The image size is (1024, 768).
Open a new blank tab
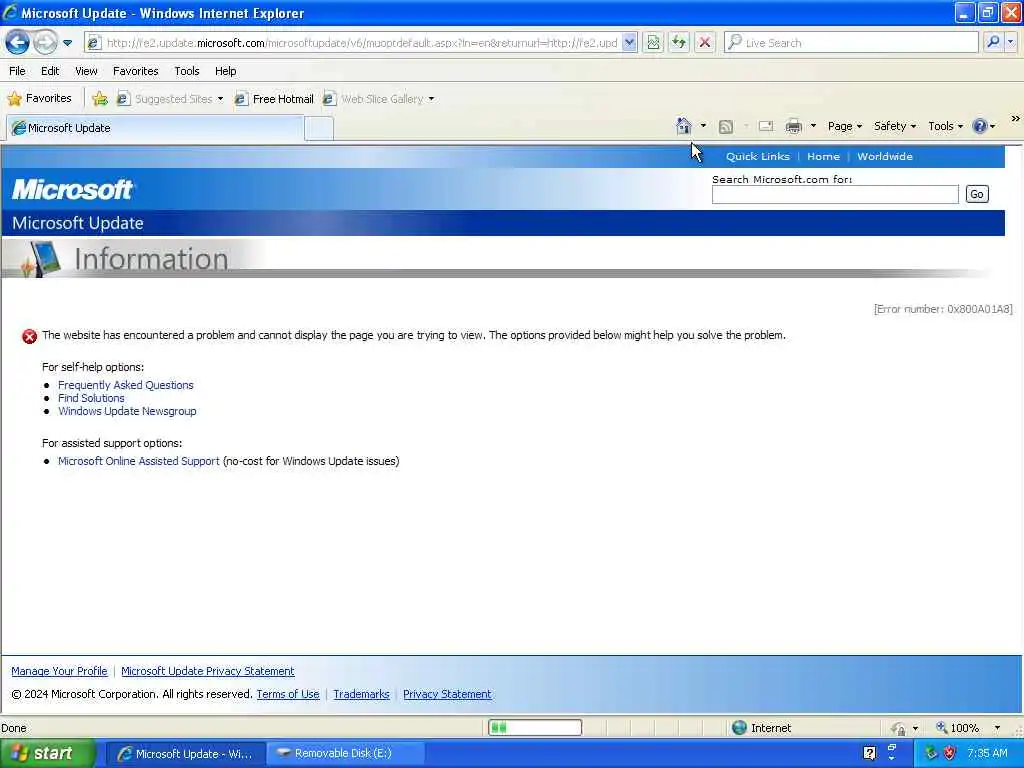pos(319,129)
